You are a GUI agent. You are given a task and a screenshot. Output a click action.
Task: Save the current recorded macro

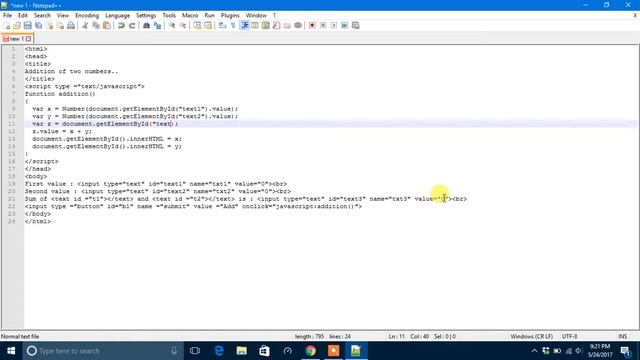(x=356, y=25)
